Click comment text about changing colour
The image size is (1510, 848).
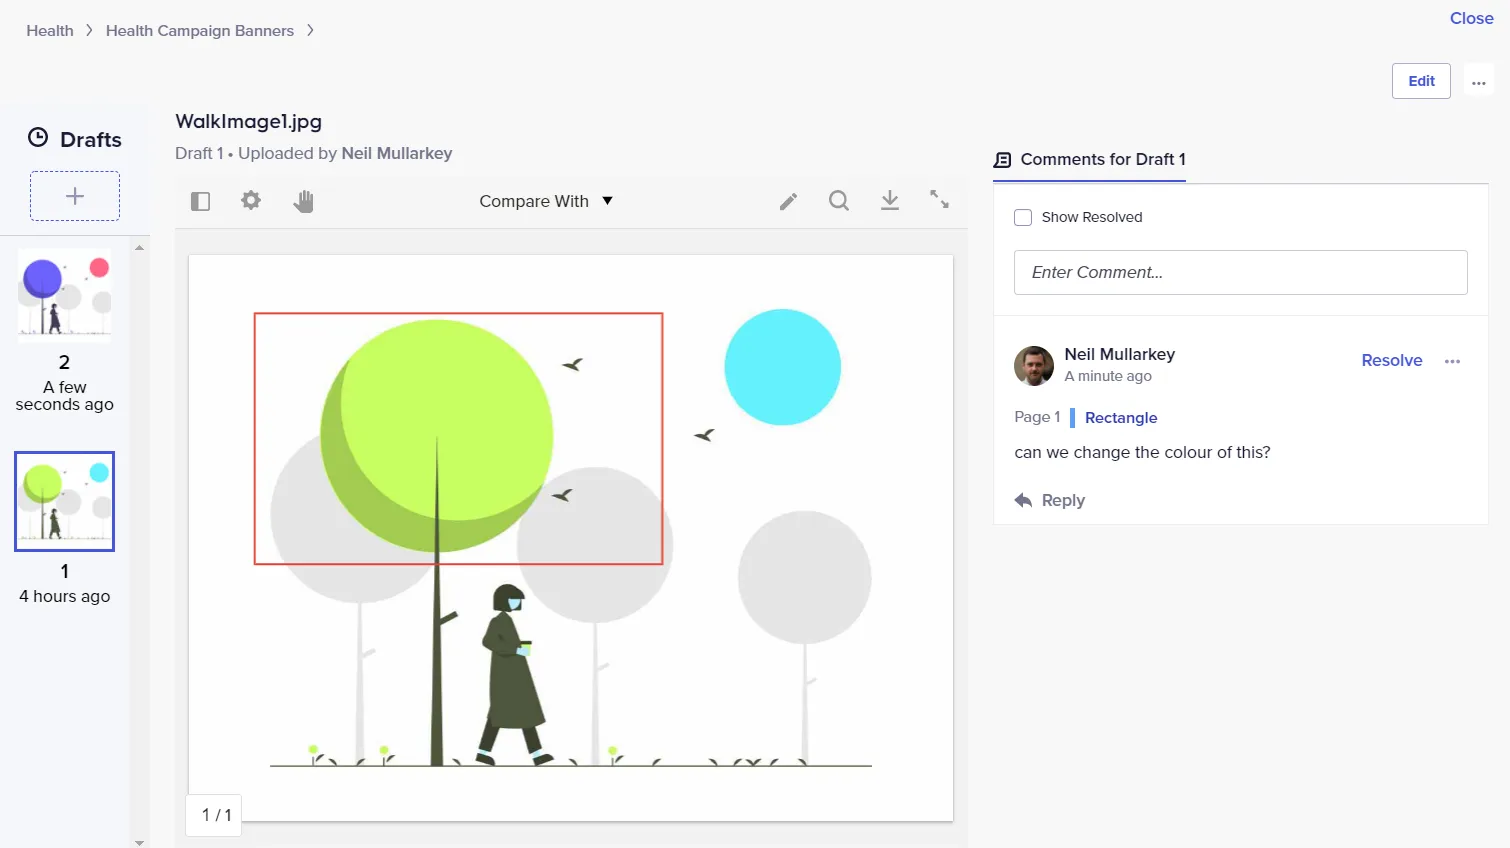point(1142,452)
